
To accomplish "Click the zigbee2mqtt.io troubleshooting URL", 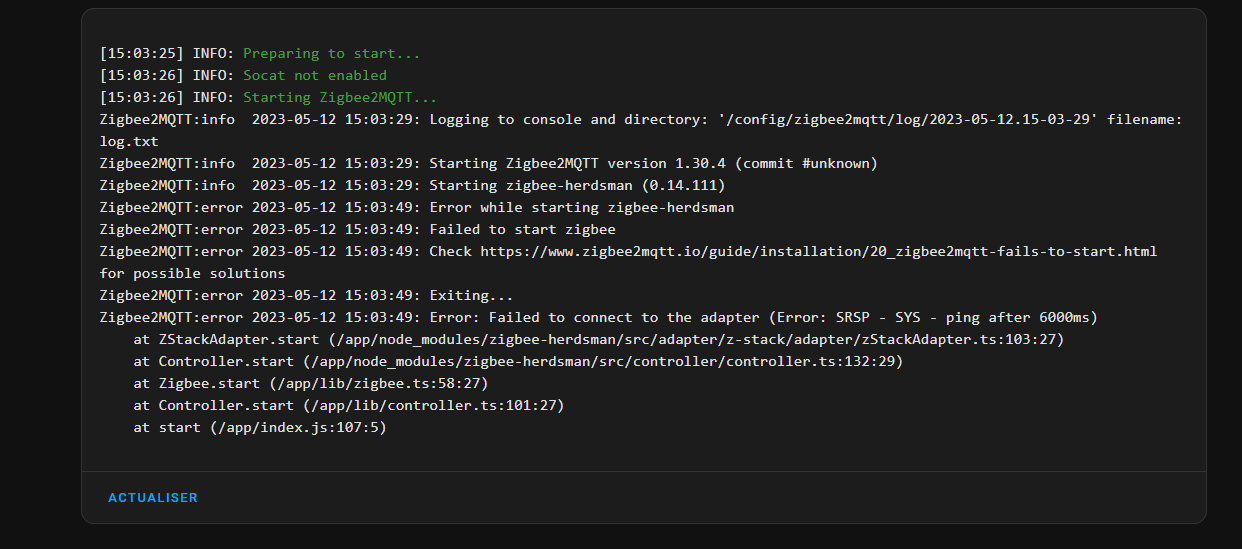I will point(818,251).
